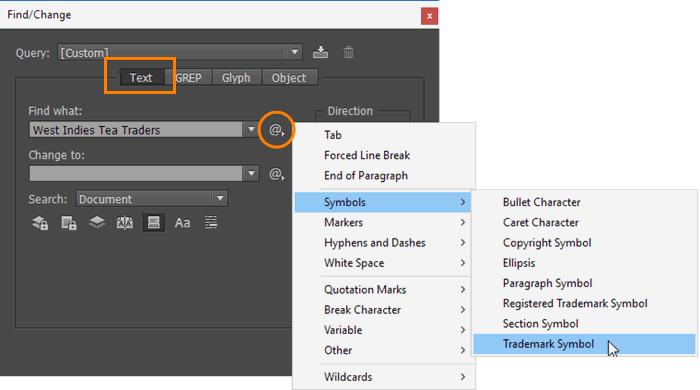Viewport: 700px width, 390px height.
Task: Open the Quotation Marks submenu
Action: tap(384, 290)
